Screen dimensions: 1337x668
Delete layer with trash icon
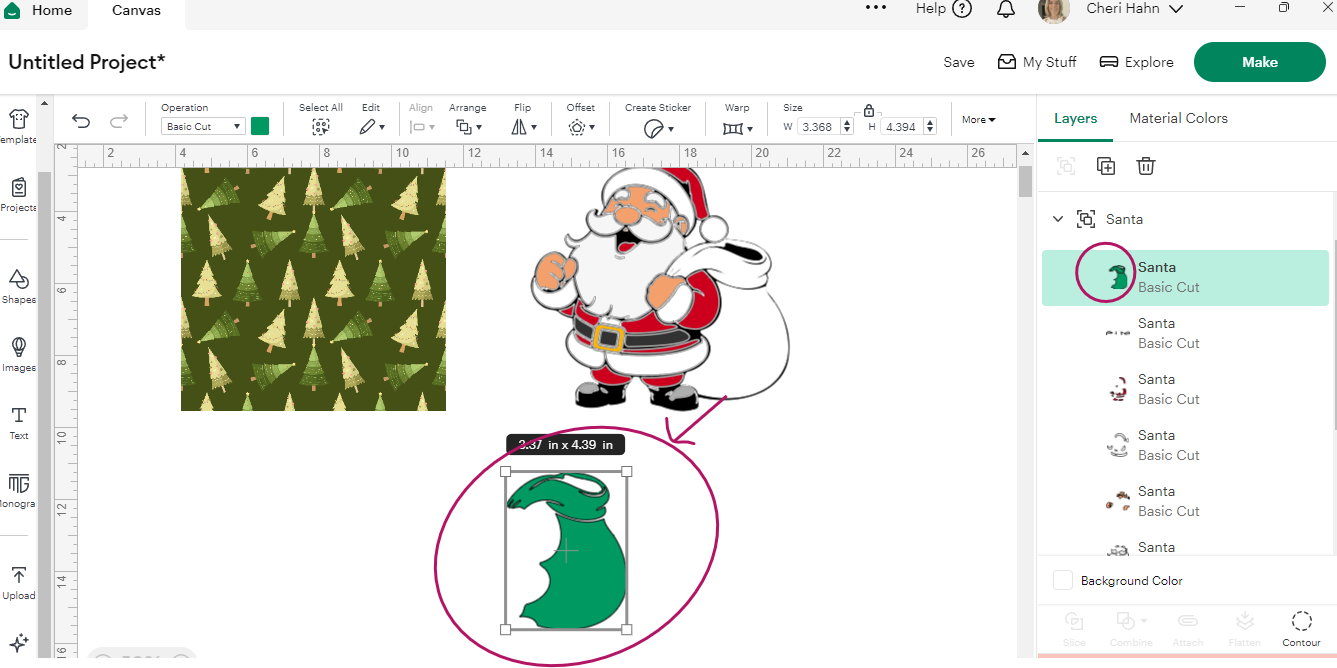click(x=1146, y=166)
